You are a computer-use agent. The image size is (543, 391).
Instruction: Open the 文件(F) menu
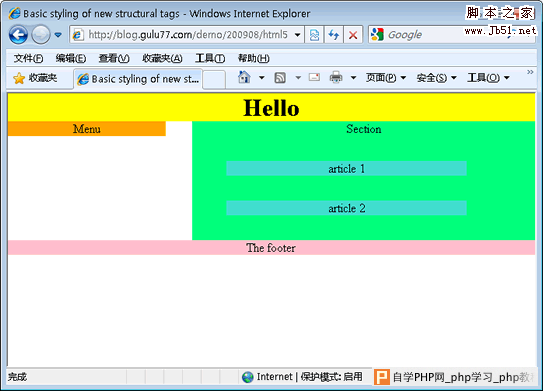coord(28,58)
